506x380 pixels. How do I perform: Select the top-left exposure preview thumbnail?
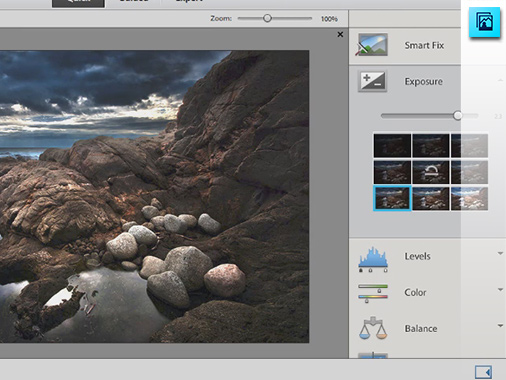click(392, 146)
